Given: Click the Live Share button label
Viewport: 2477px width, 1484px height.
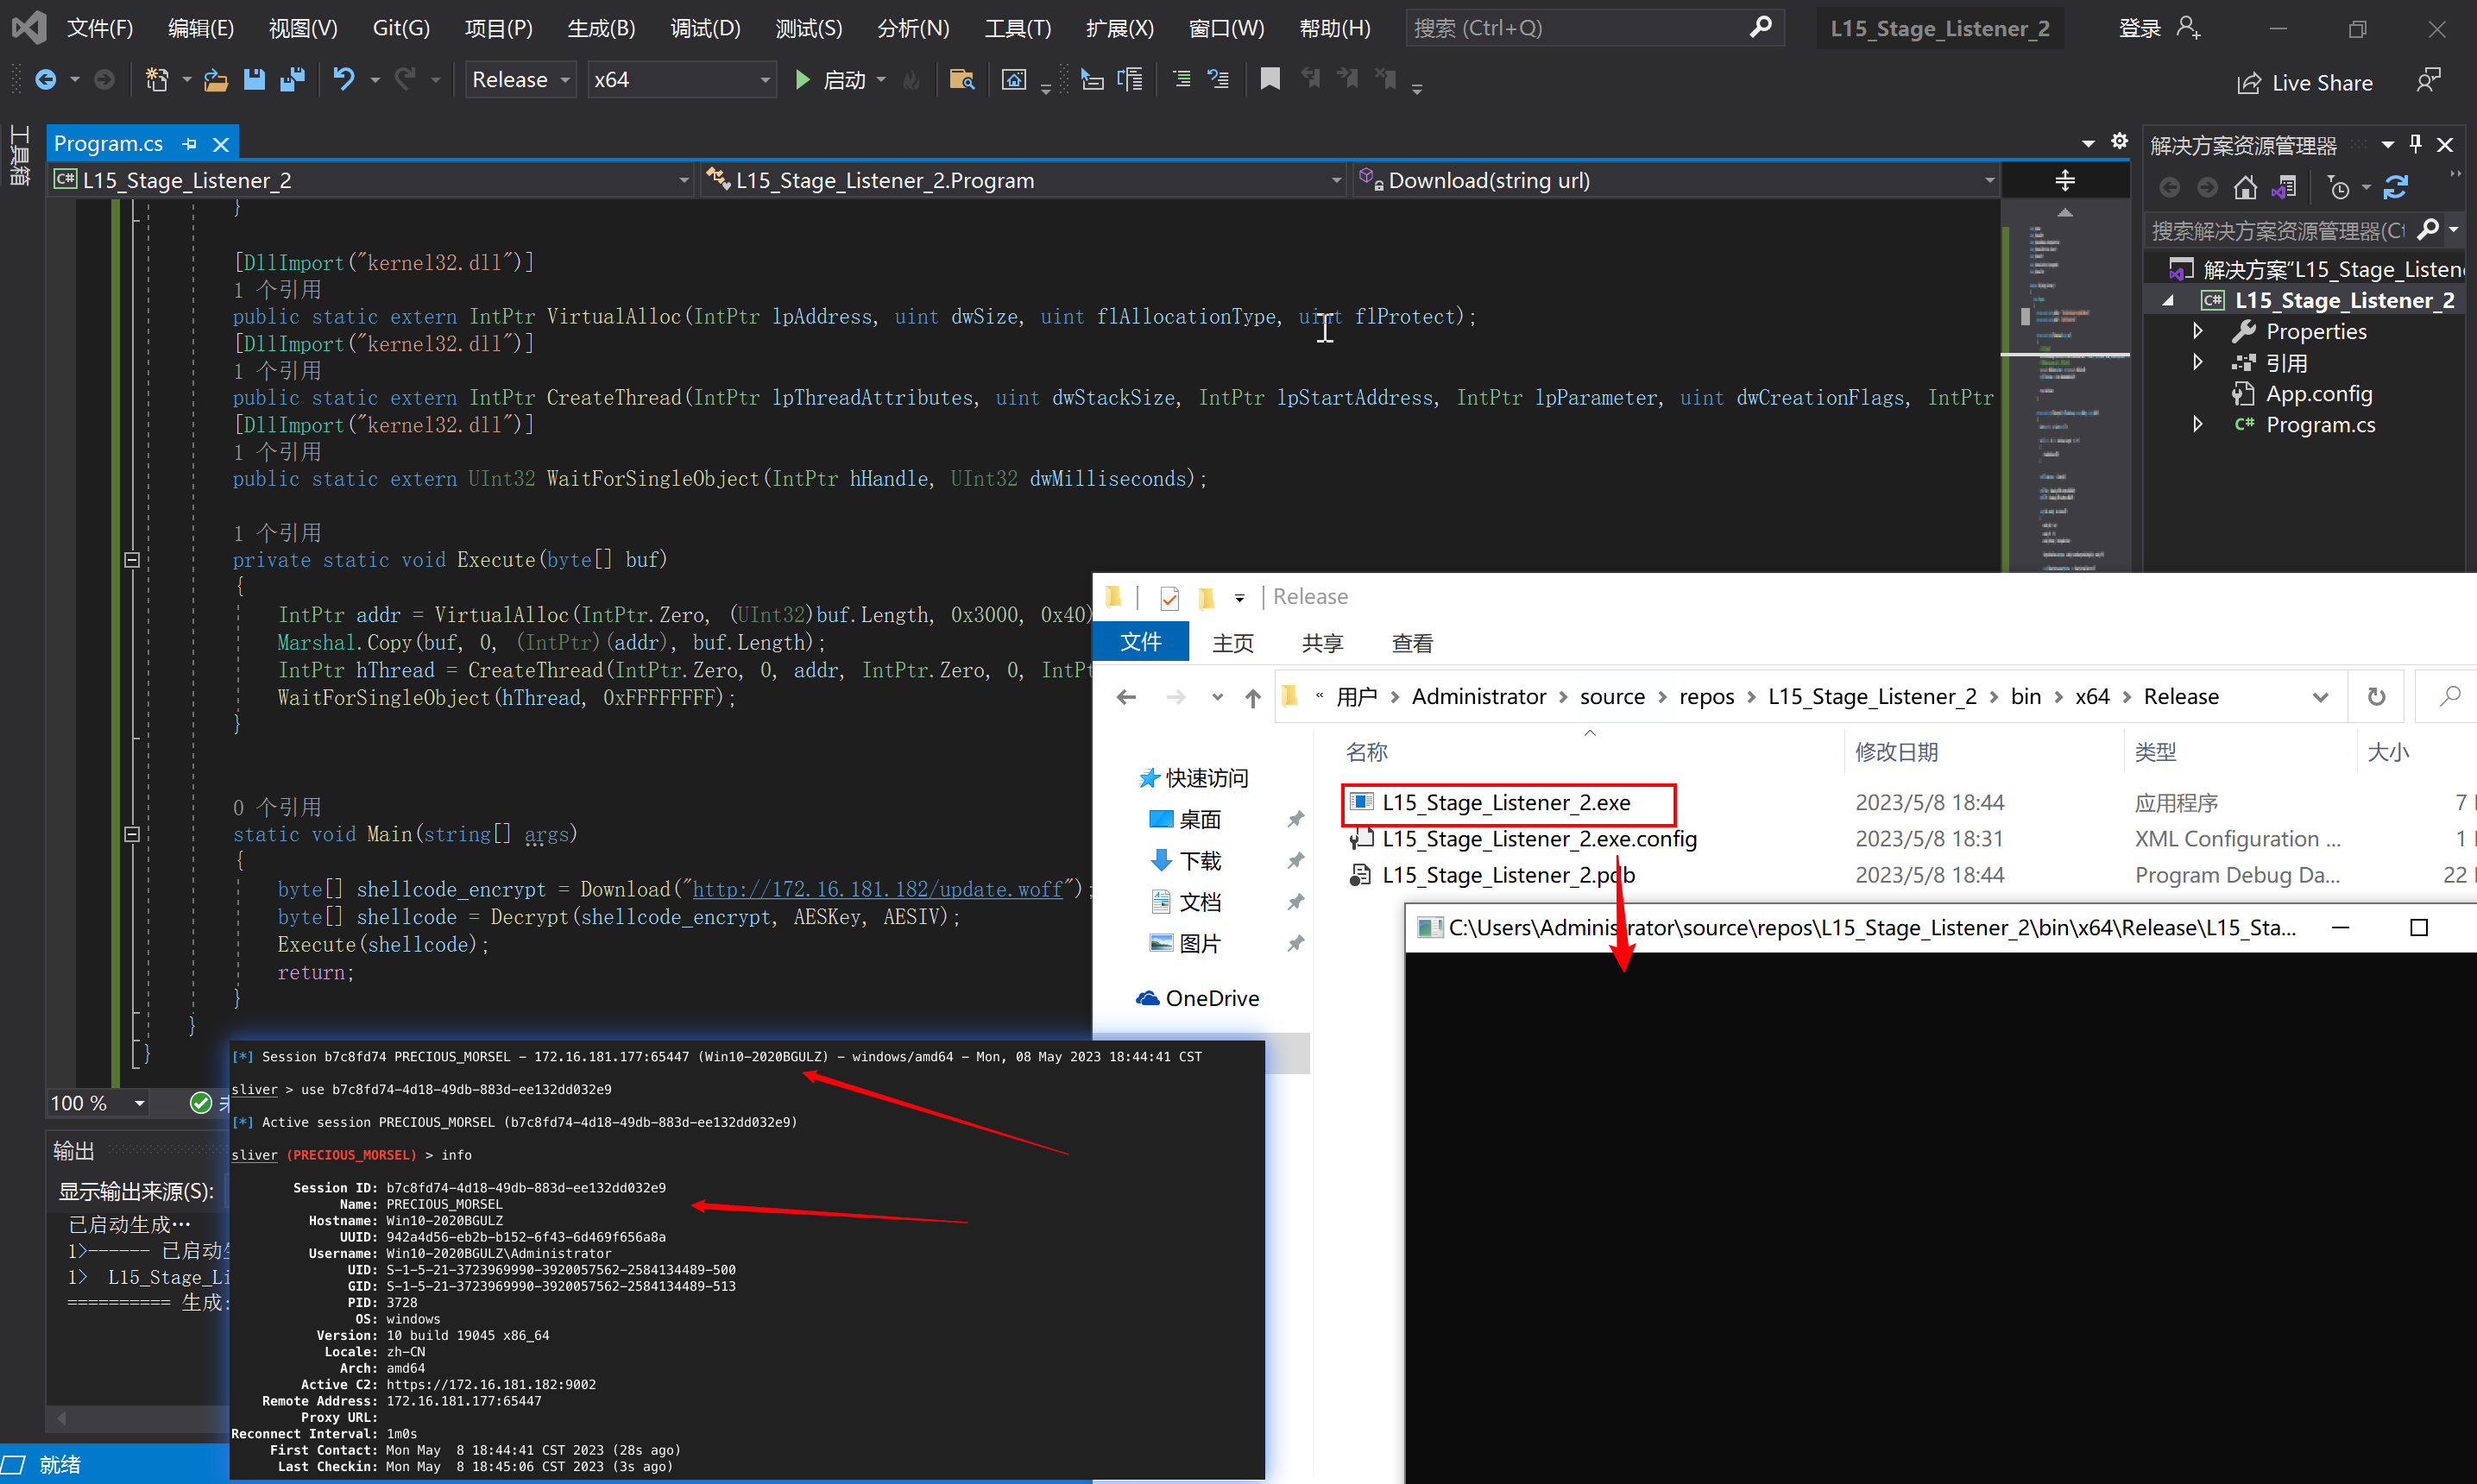Looking at the screenshot, I should 2322,83.
